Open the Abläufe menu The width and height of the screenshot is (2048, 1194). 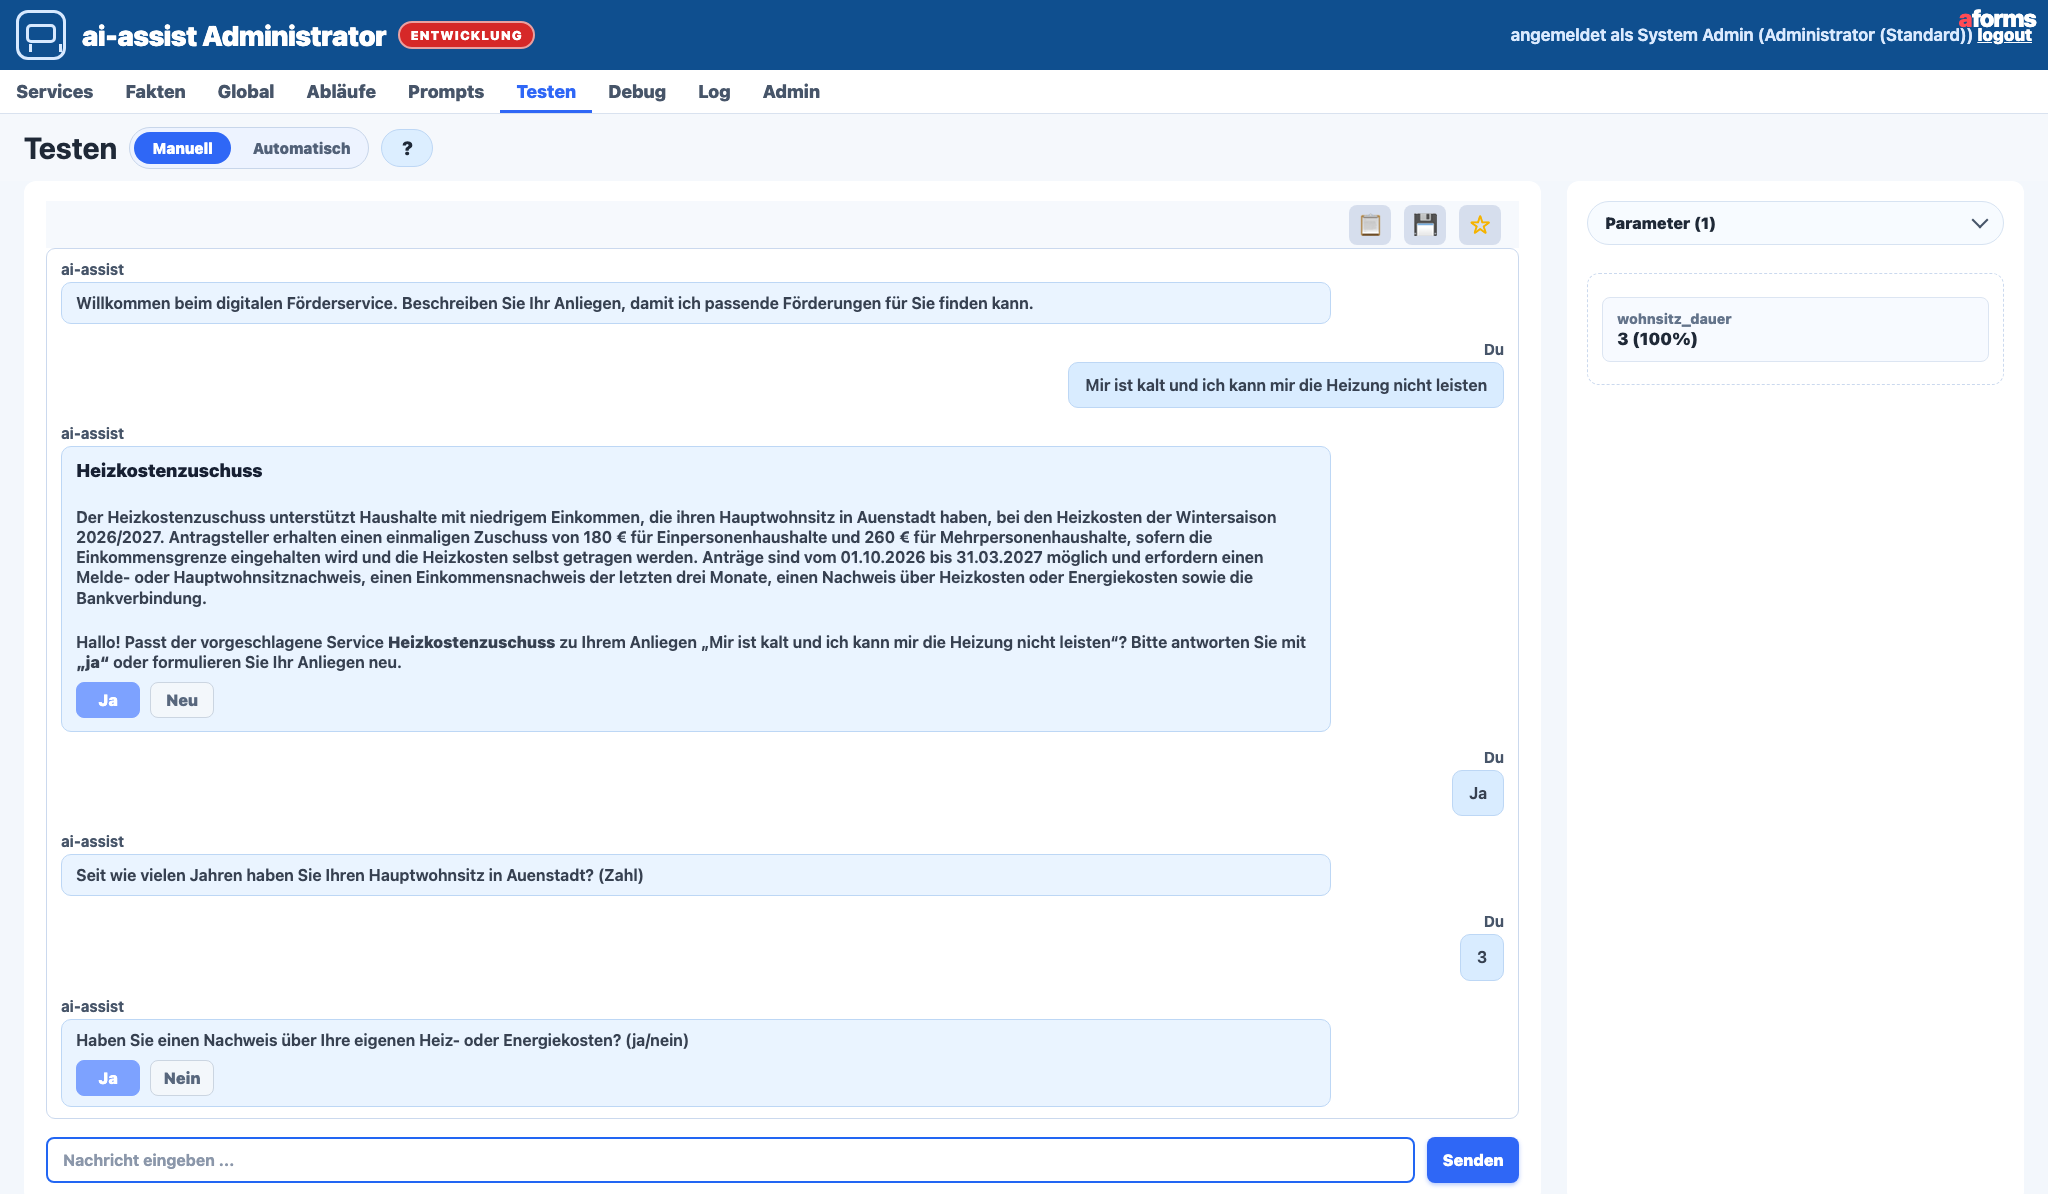pyautogui.click(x=341, y=91)
